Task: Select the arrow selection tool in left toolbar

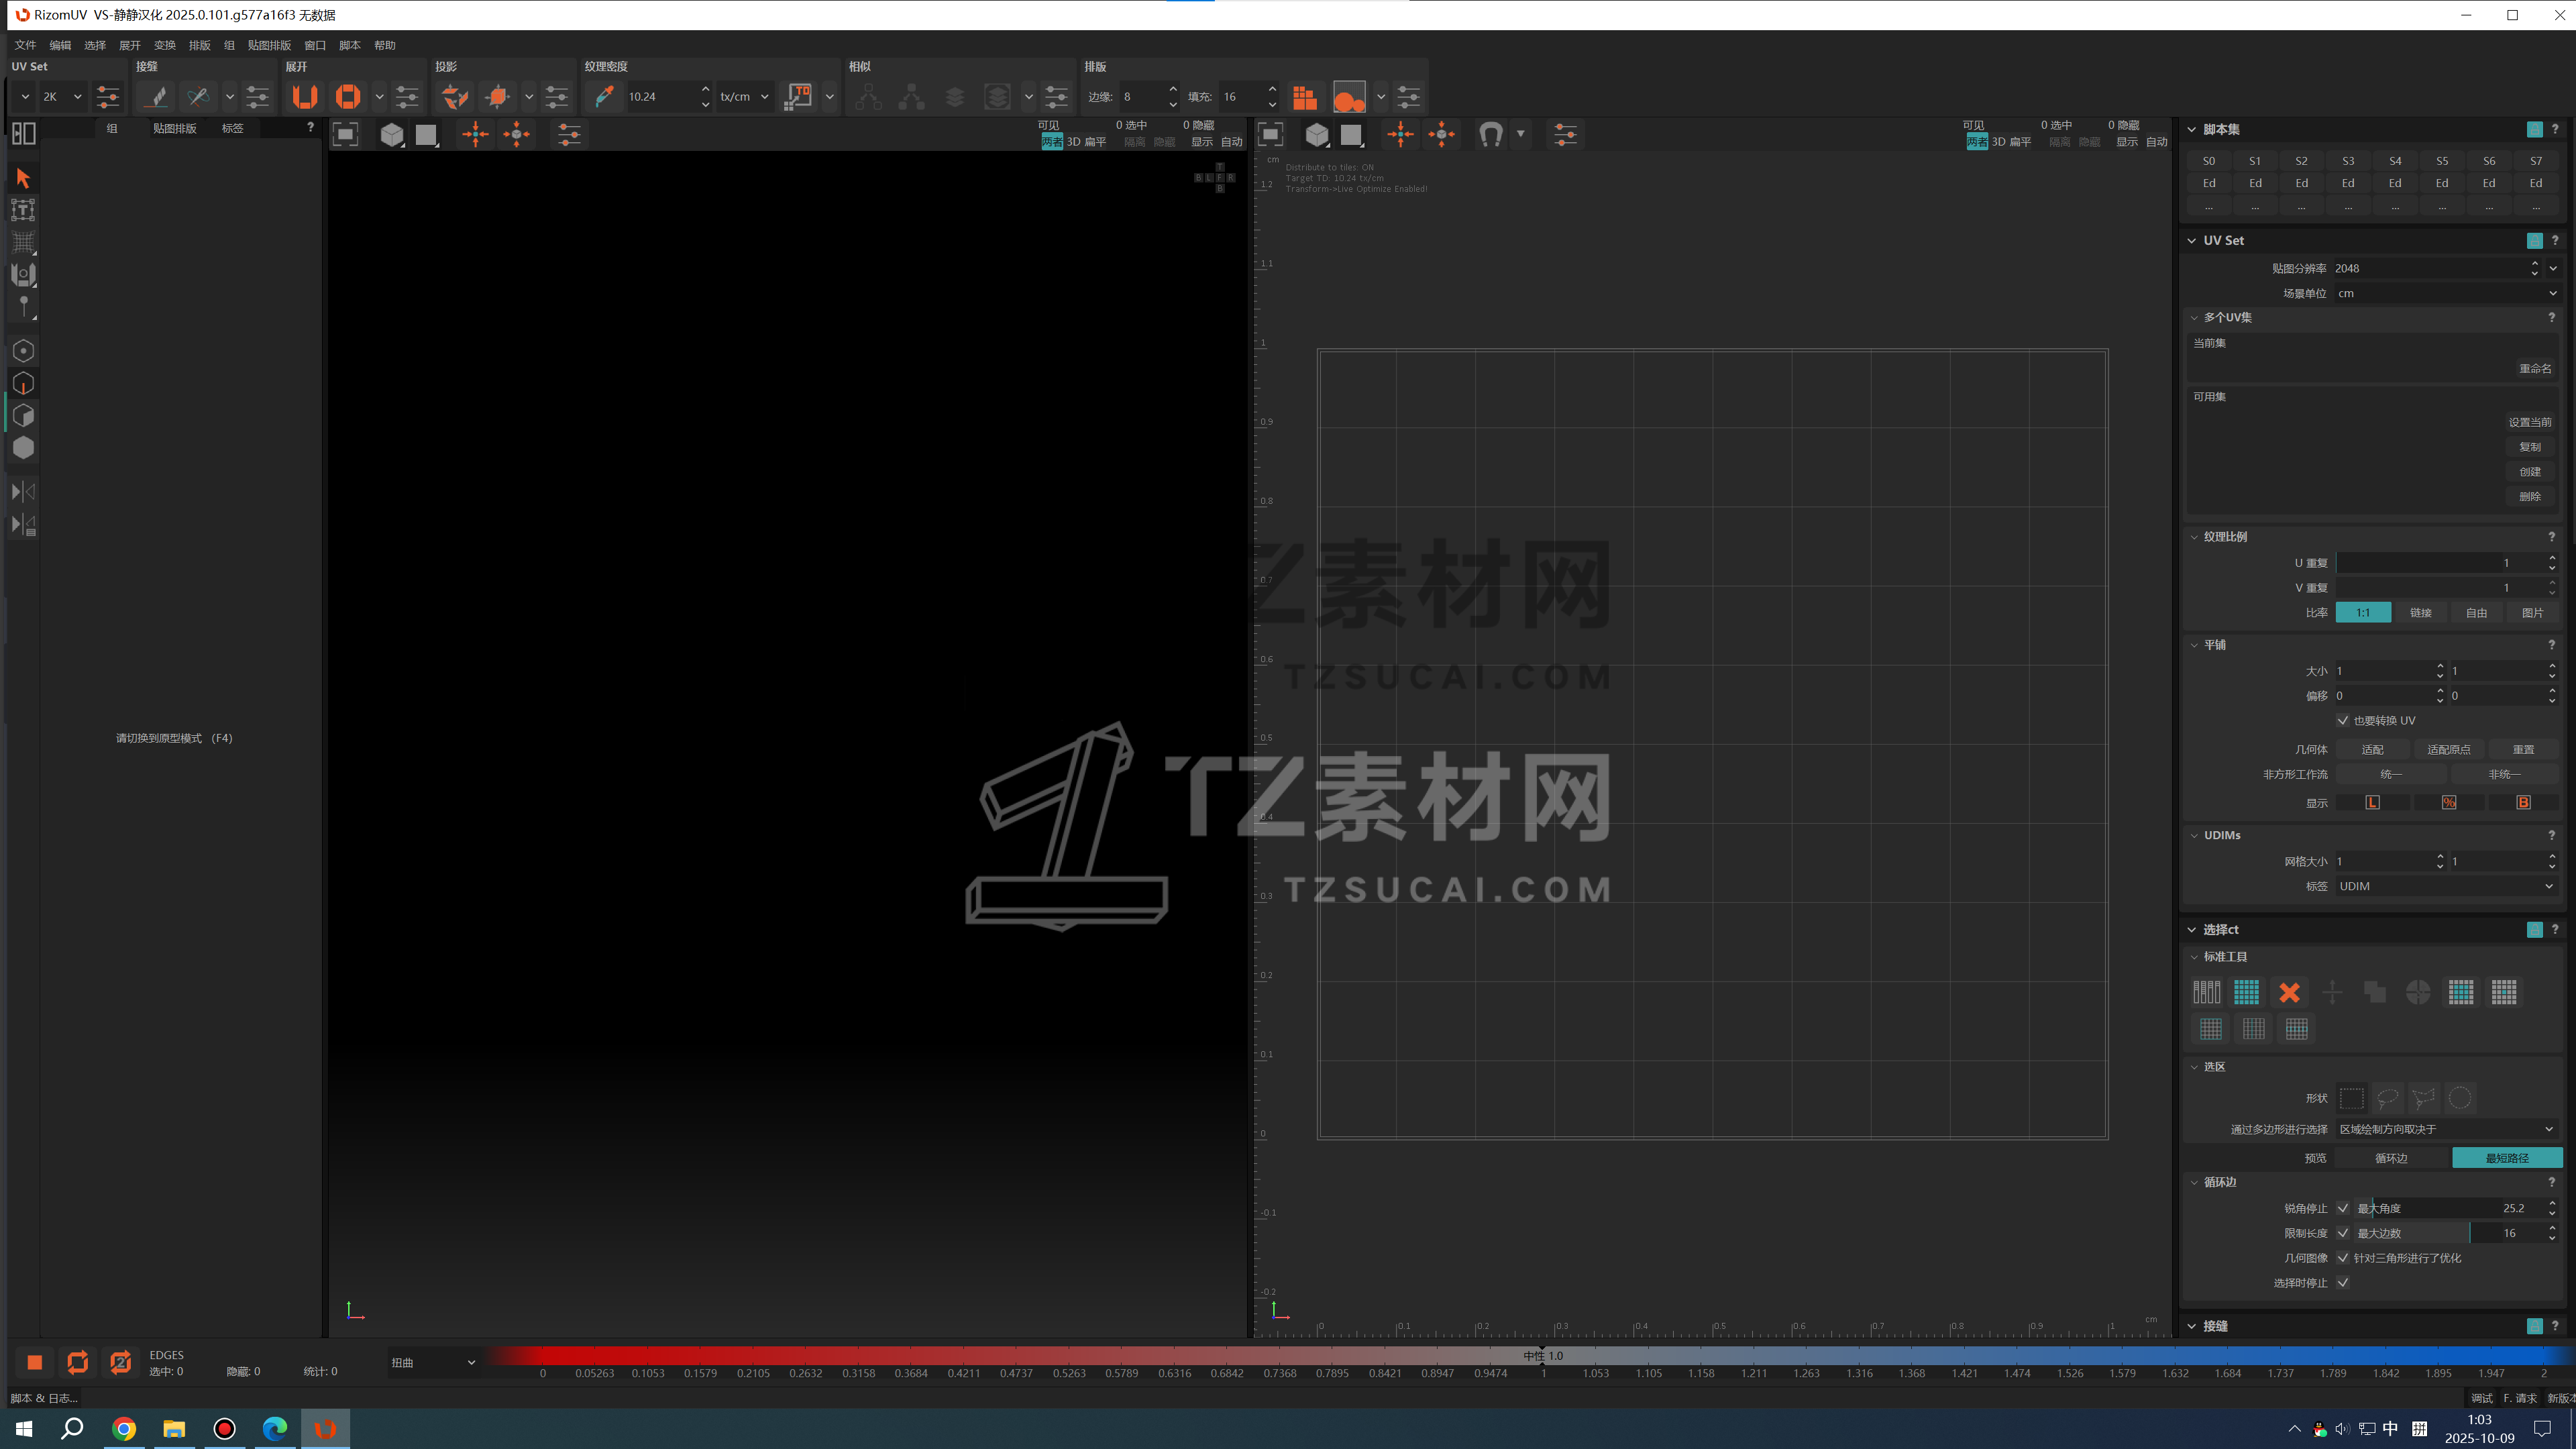Action: pyautogui.click(x=22, y=177)
